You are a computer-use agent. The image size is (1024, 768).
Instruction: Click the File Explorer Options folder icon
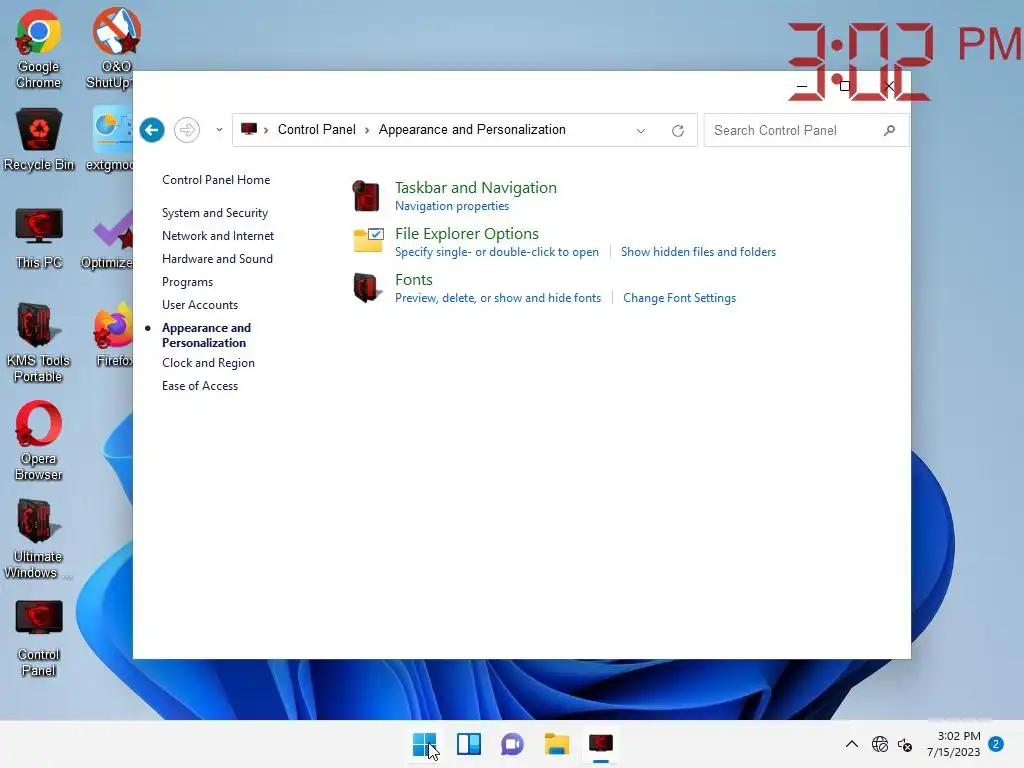click(368, 240)
